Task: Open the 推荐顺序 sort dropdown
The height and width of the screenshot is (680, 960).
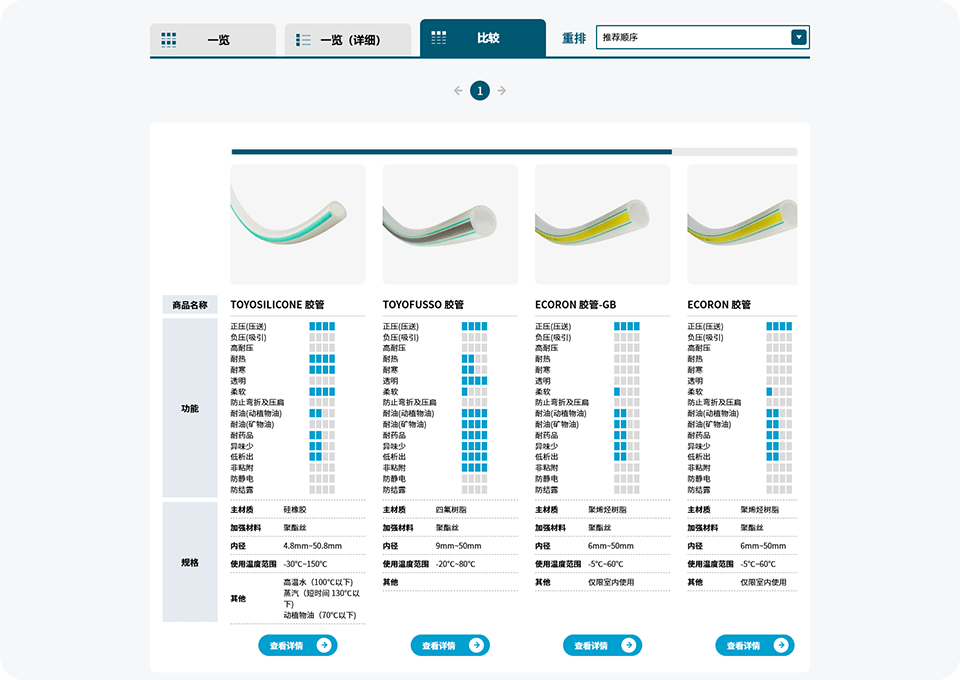Action: 703,37
